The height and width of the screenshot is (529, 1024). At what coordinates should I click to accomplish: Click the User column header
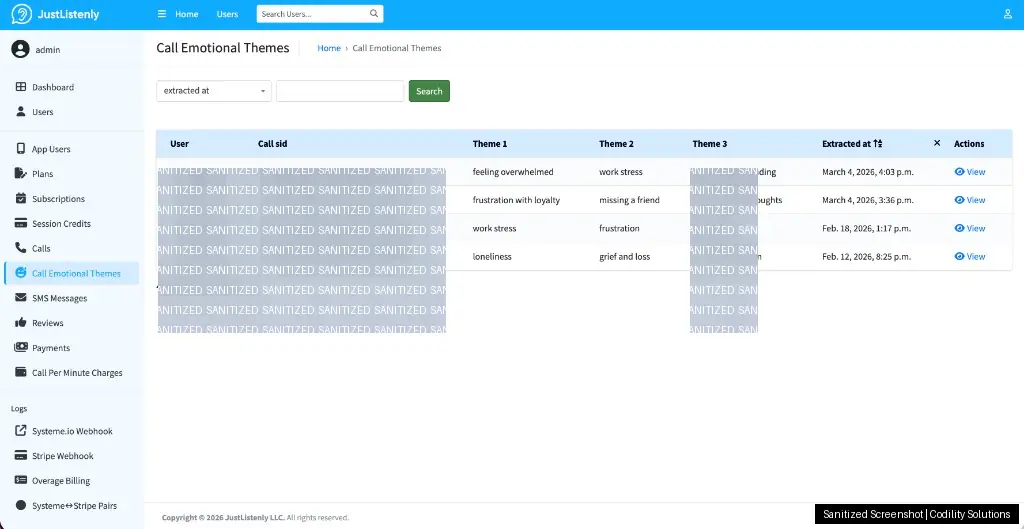pyautogui.click(x=180, y=144)
